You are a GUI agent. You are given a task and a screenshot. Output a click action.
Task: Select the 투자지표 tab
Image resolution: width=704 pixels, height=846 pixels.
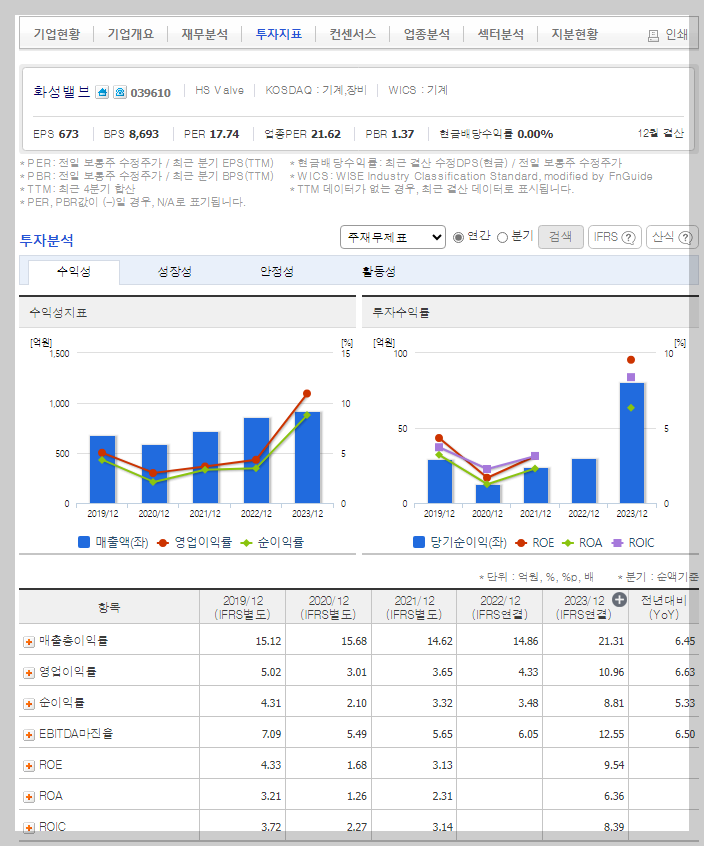pos(278,34)
